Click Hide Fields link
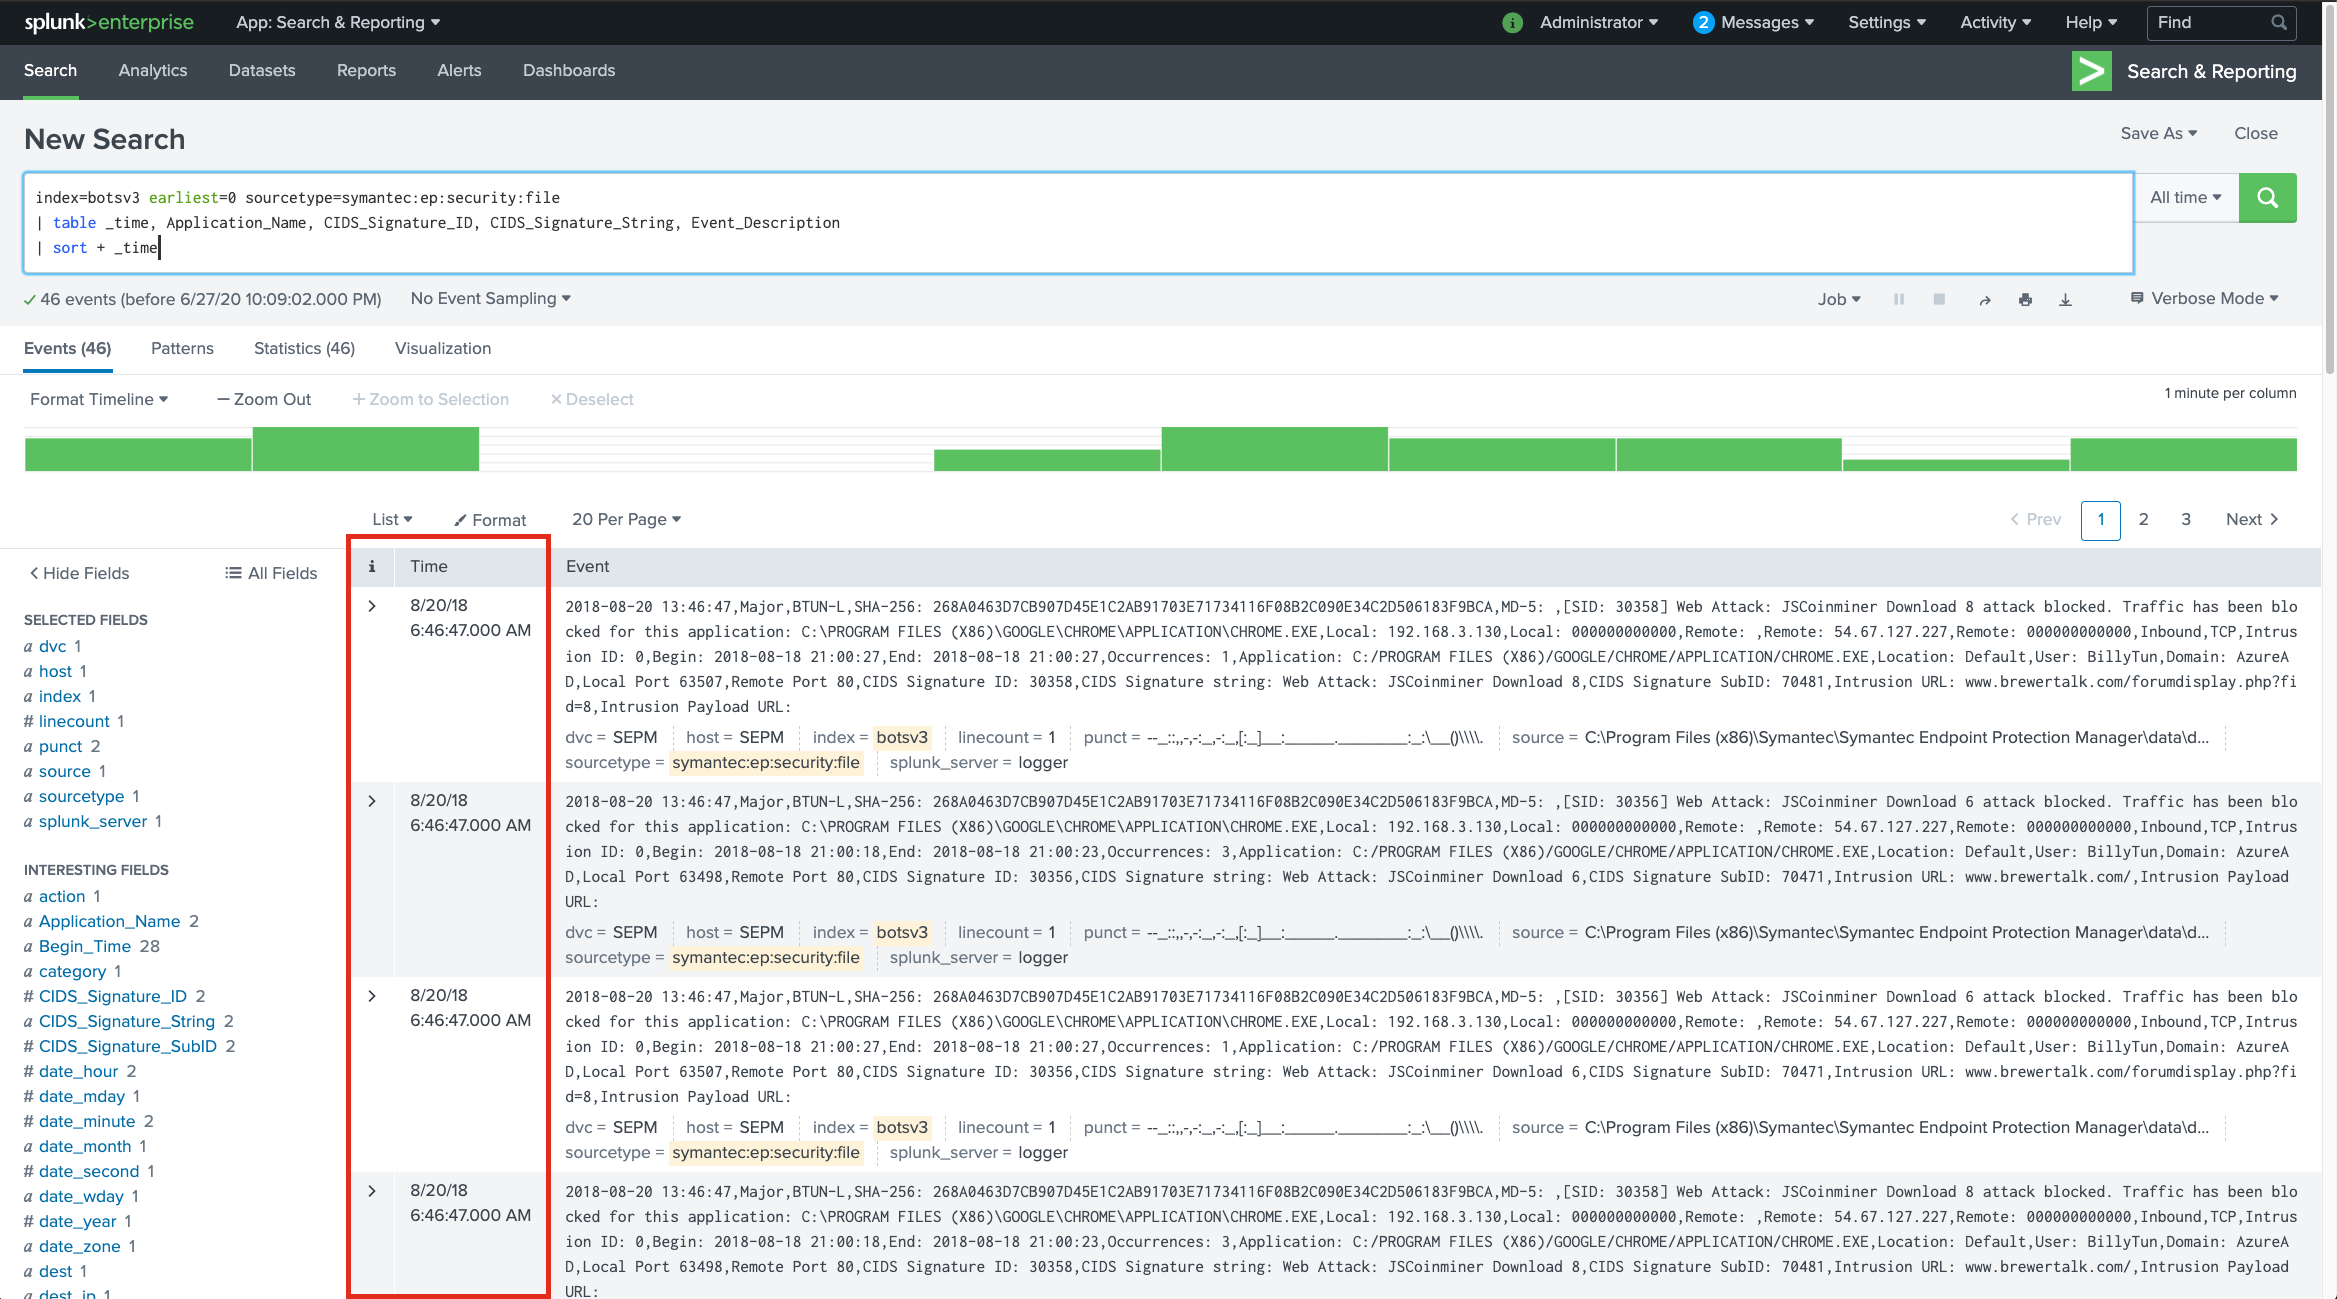 coord(79,573)
